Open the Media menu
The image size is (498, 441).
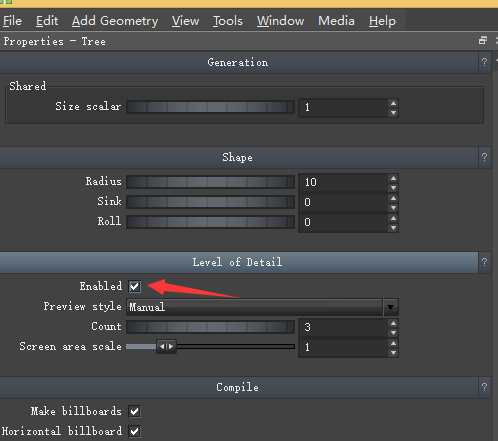336,21
